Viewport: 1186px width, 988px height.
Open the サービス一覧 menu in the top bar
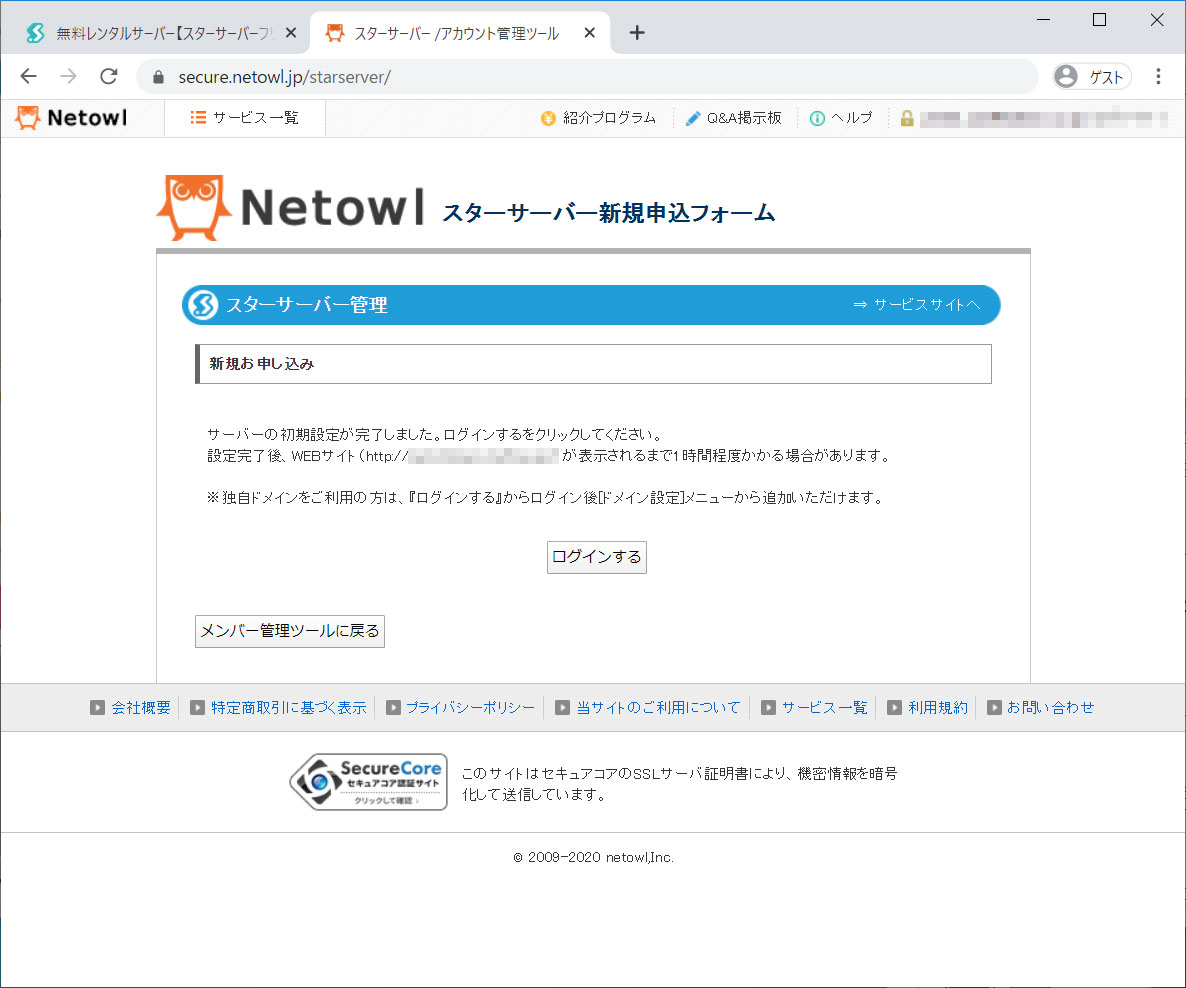(245, 118)
